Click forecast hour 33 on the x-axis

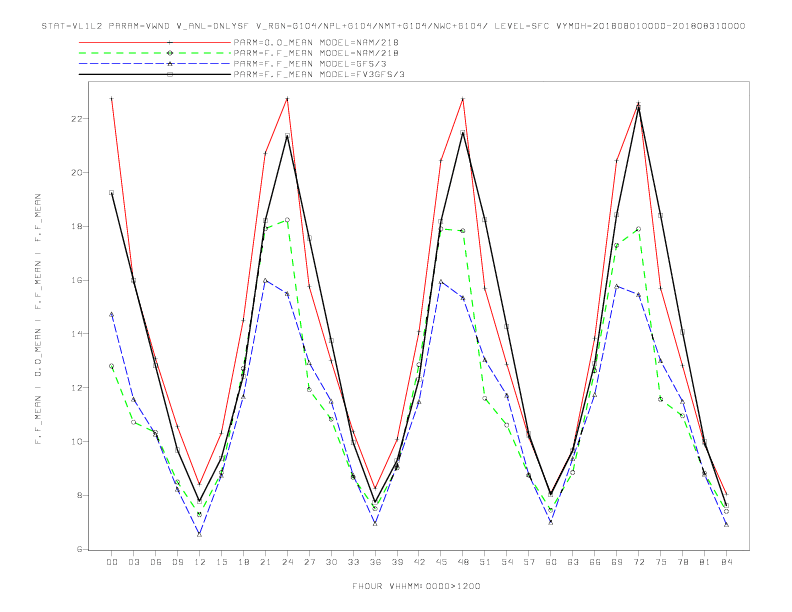coord(353,562)
